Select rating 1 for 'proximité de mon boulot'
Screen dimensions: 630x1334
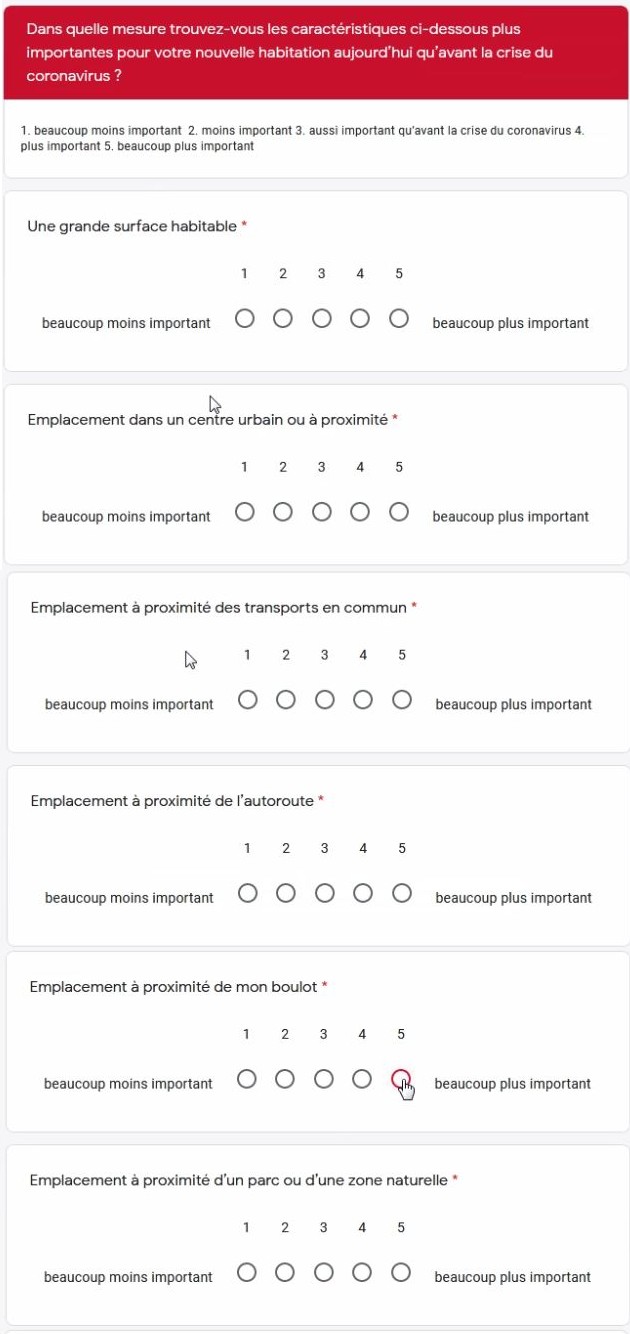(x=246, y=1079)
